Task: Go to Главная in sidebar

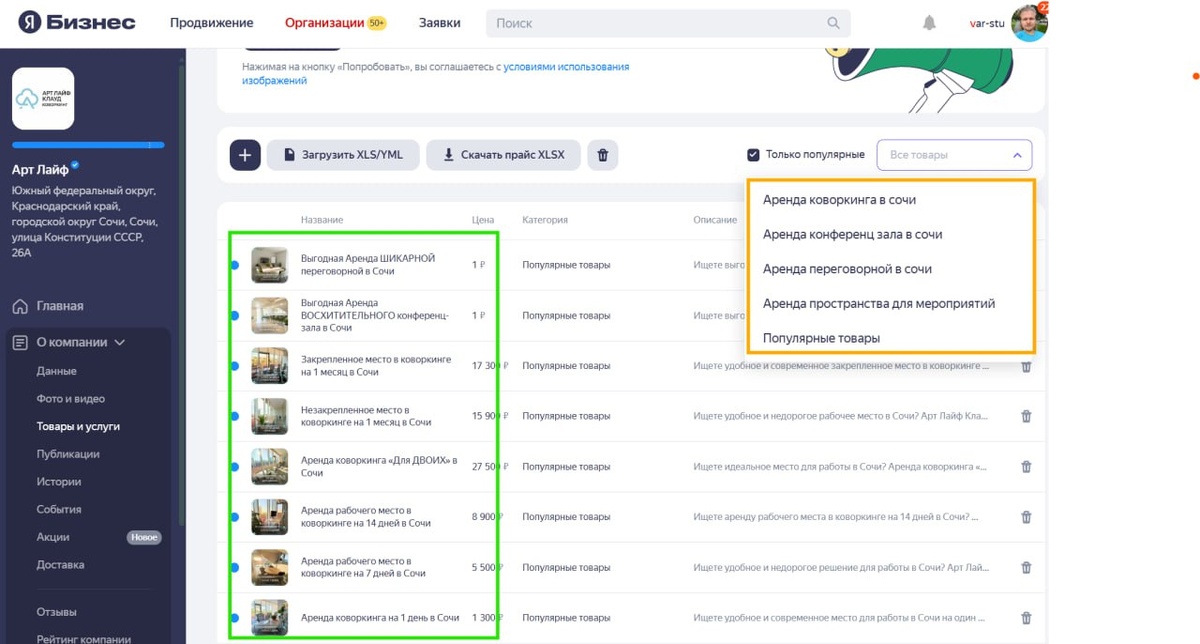Action: click(60, 306)
